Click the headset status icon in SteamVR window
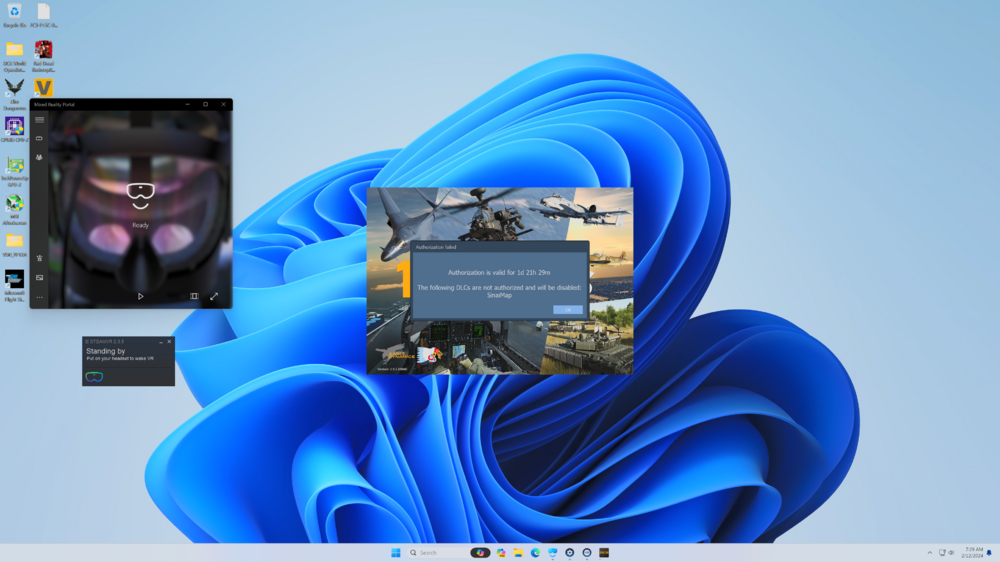Image resolution: width=1000 pixels, height=562 pixels. [x=94, y=377]
